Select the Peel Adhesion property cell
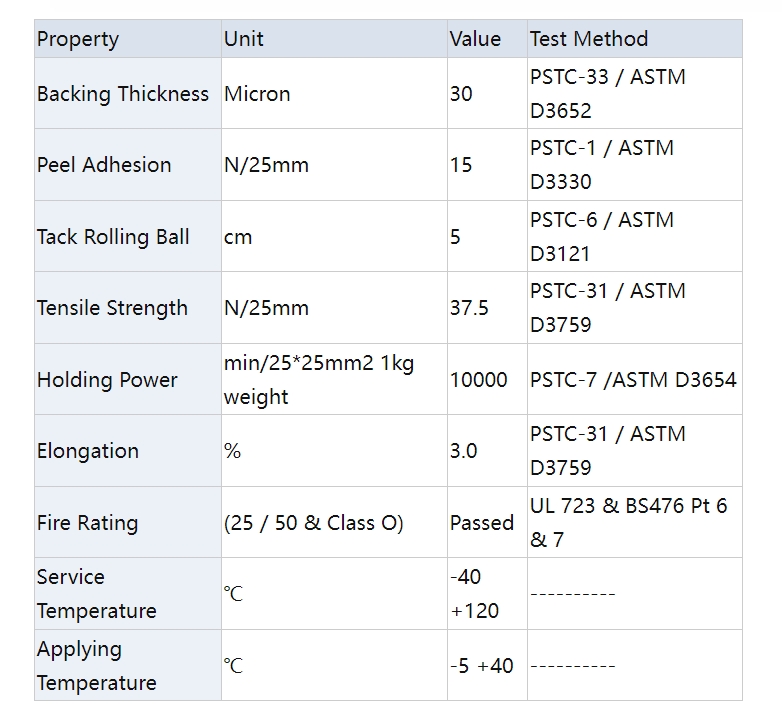Viewport: 782px width, 710px height. coord(104,165)
